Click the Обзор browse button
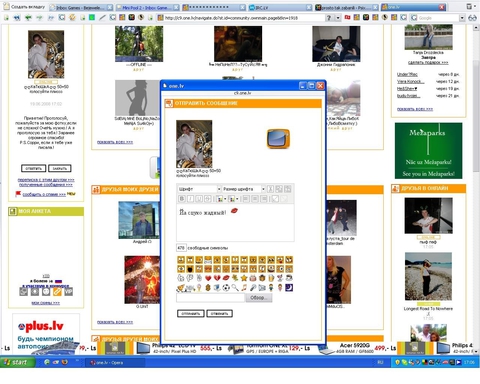The image size is (480, 384). pyautogui.click(x=259, y=298)
